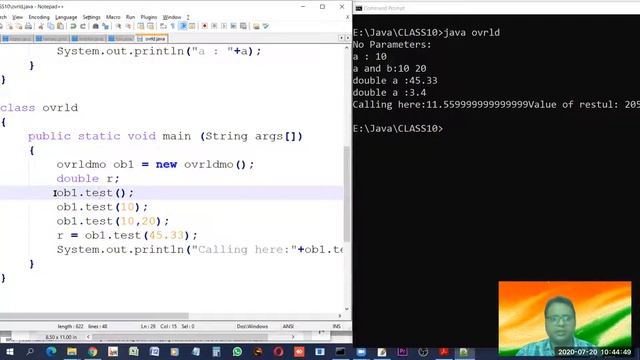The image size is (640, 360).
Task: Click the Close All documents toolbar icon
Action: click(19, 26)
